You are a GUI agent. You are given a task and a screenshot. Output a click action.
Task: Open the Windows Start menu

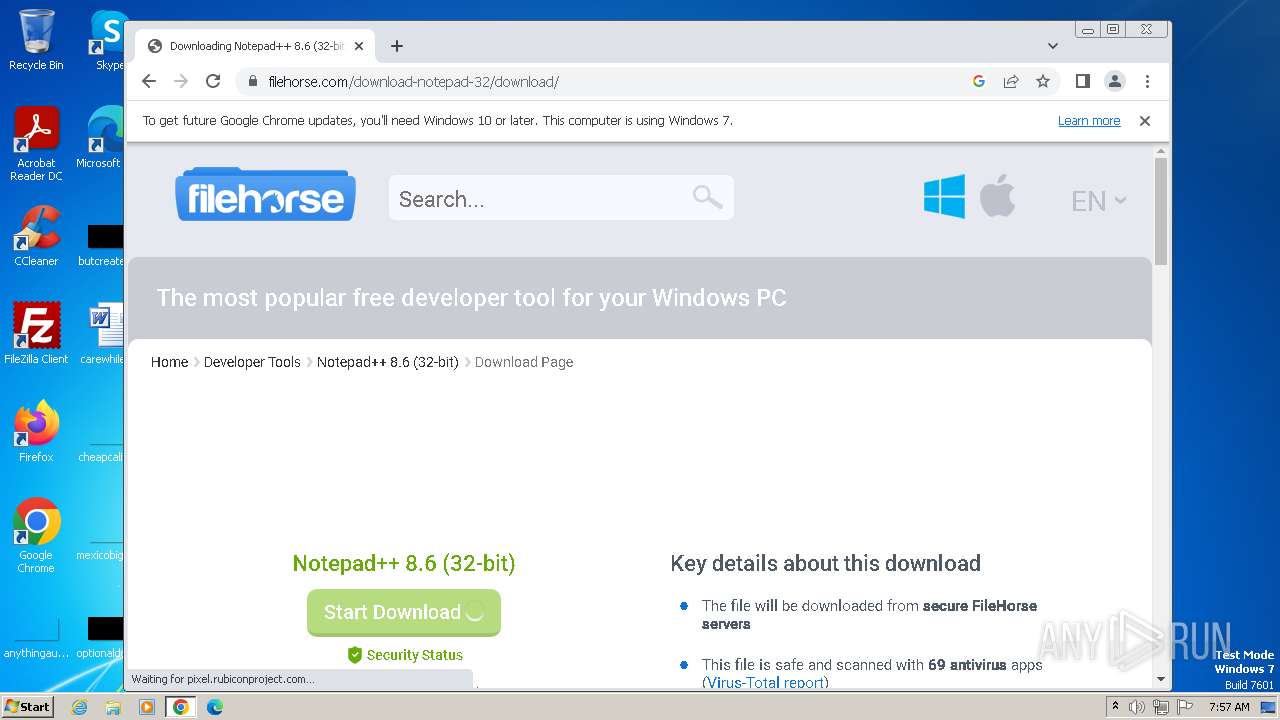(x=27, y=706)
